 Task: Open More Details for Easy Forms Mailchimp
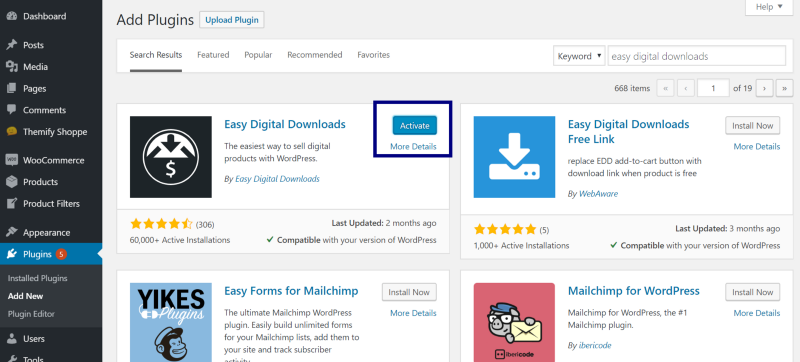(x=413, y=313)
